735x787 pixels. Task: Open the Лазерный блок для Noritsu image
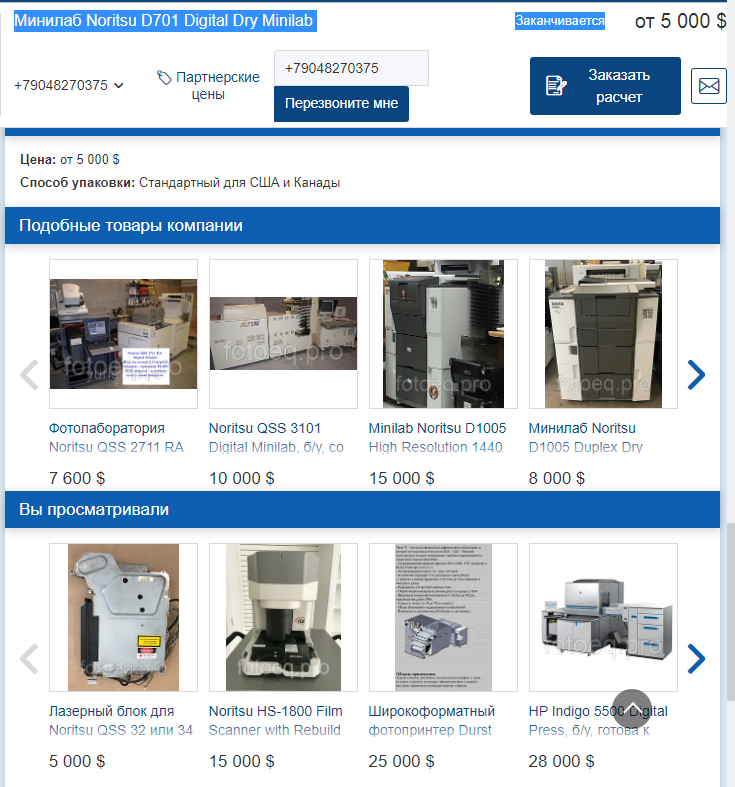[123, 617]
